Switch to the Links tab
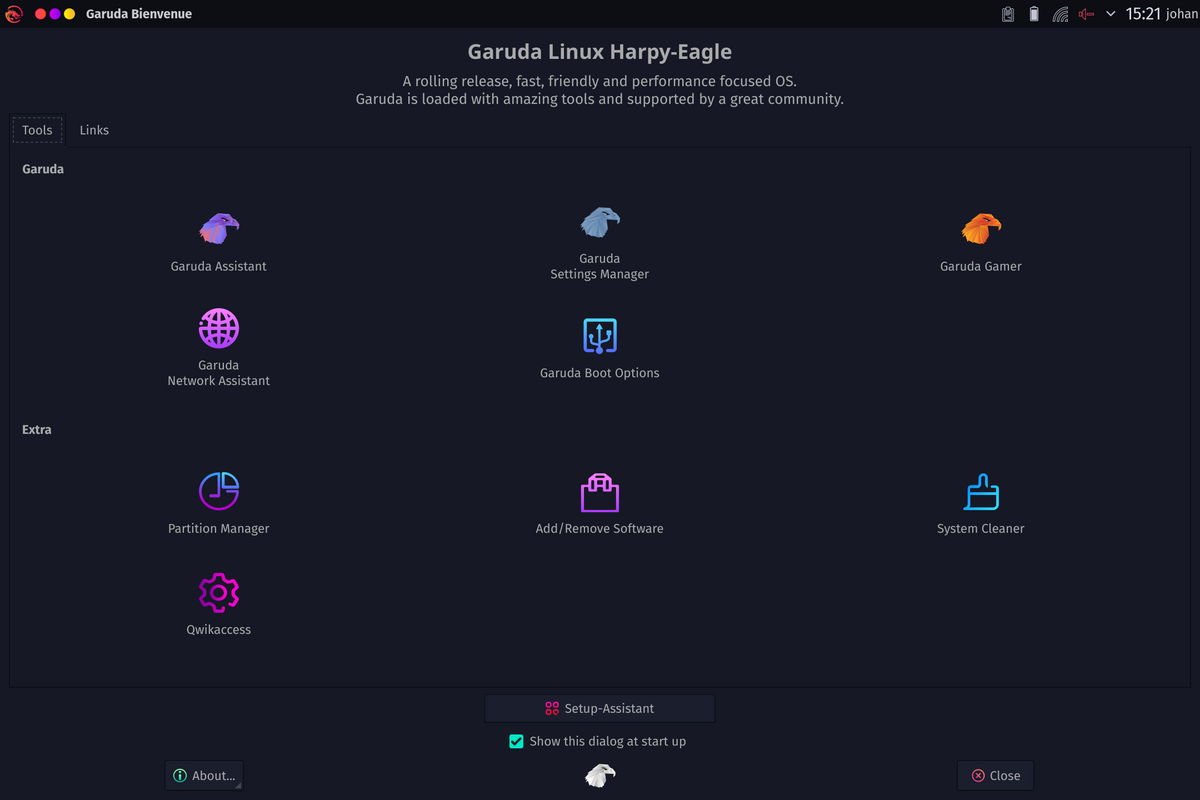Image resolution: width=1200 pixels, height=800 pixels. tap(94, 130)
